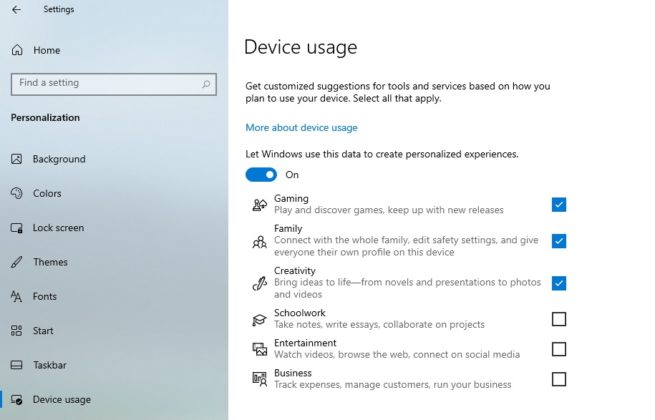Uncheck the Family checkbox
The height and width of the screenshot is (420, 655).
coord(559,241)
